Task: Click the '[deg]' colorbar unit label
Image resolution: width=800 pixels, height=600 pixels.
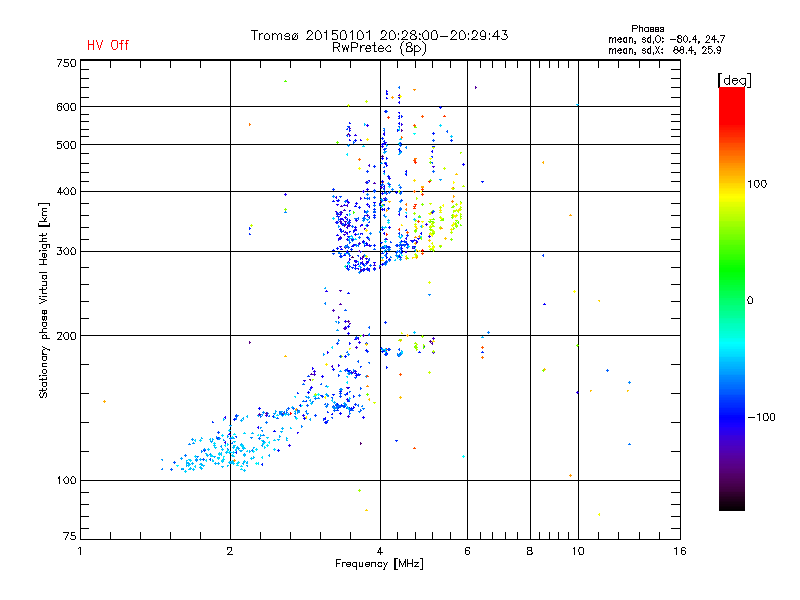Action: click(x=734, y=80)
